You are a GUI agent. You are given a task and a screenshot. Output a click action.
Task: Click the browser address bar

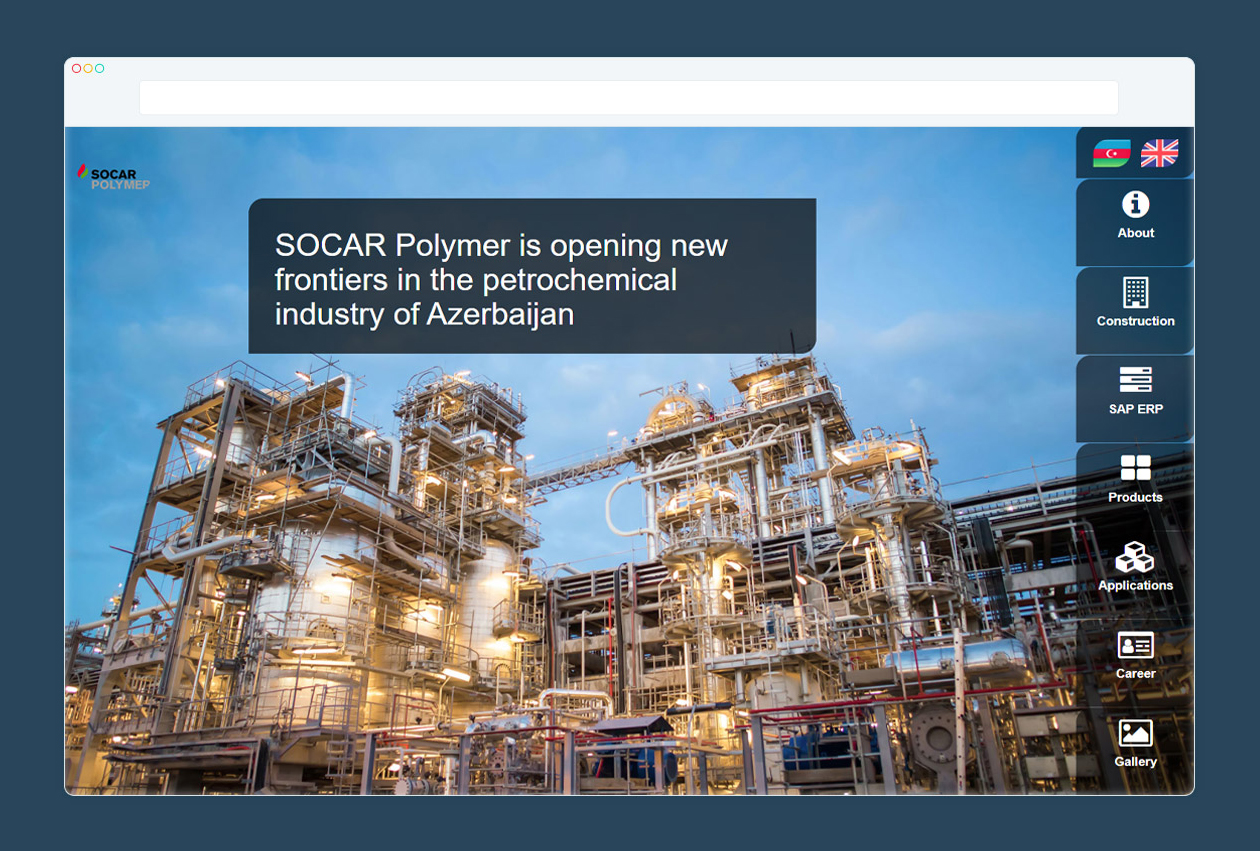[628, 98]
